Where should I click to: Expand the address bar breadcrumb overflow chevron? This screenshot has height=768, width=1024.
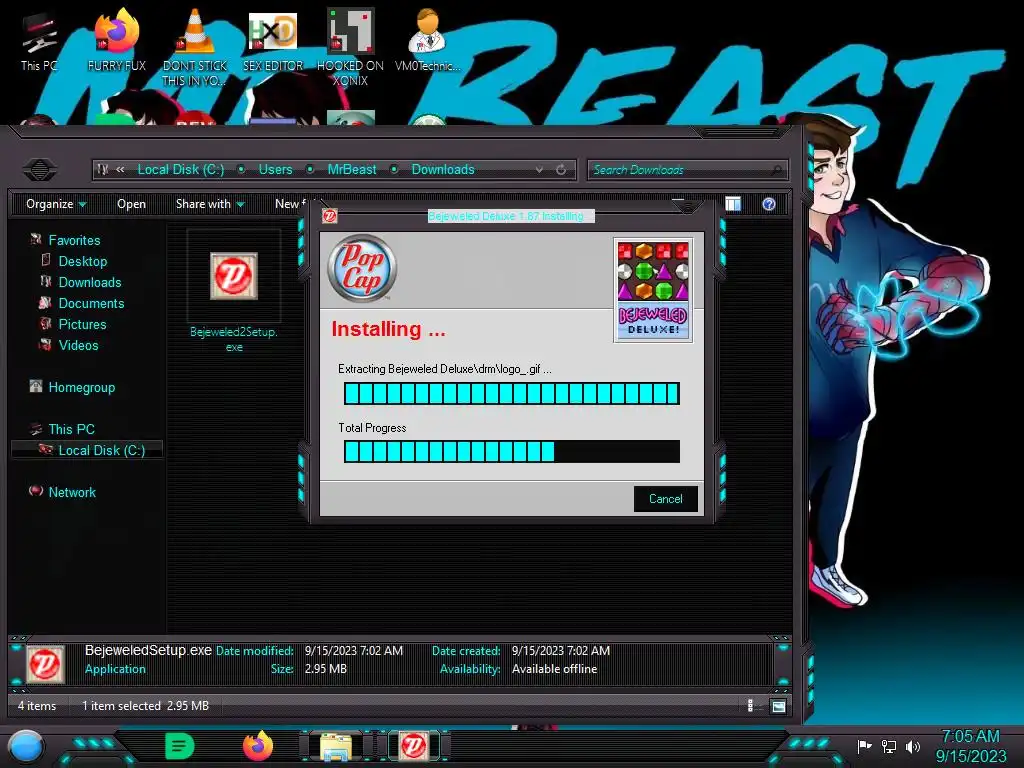pos(120,170)
